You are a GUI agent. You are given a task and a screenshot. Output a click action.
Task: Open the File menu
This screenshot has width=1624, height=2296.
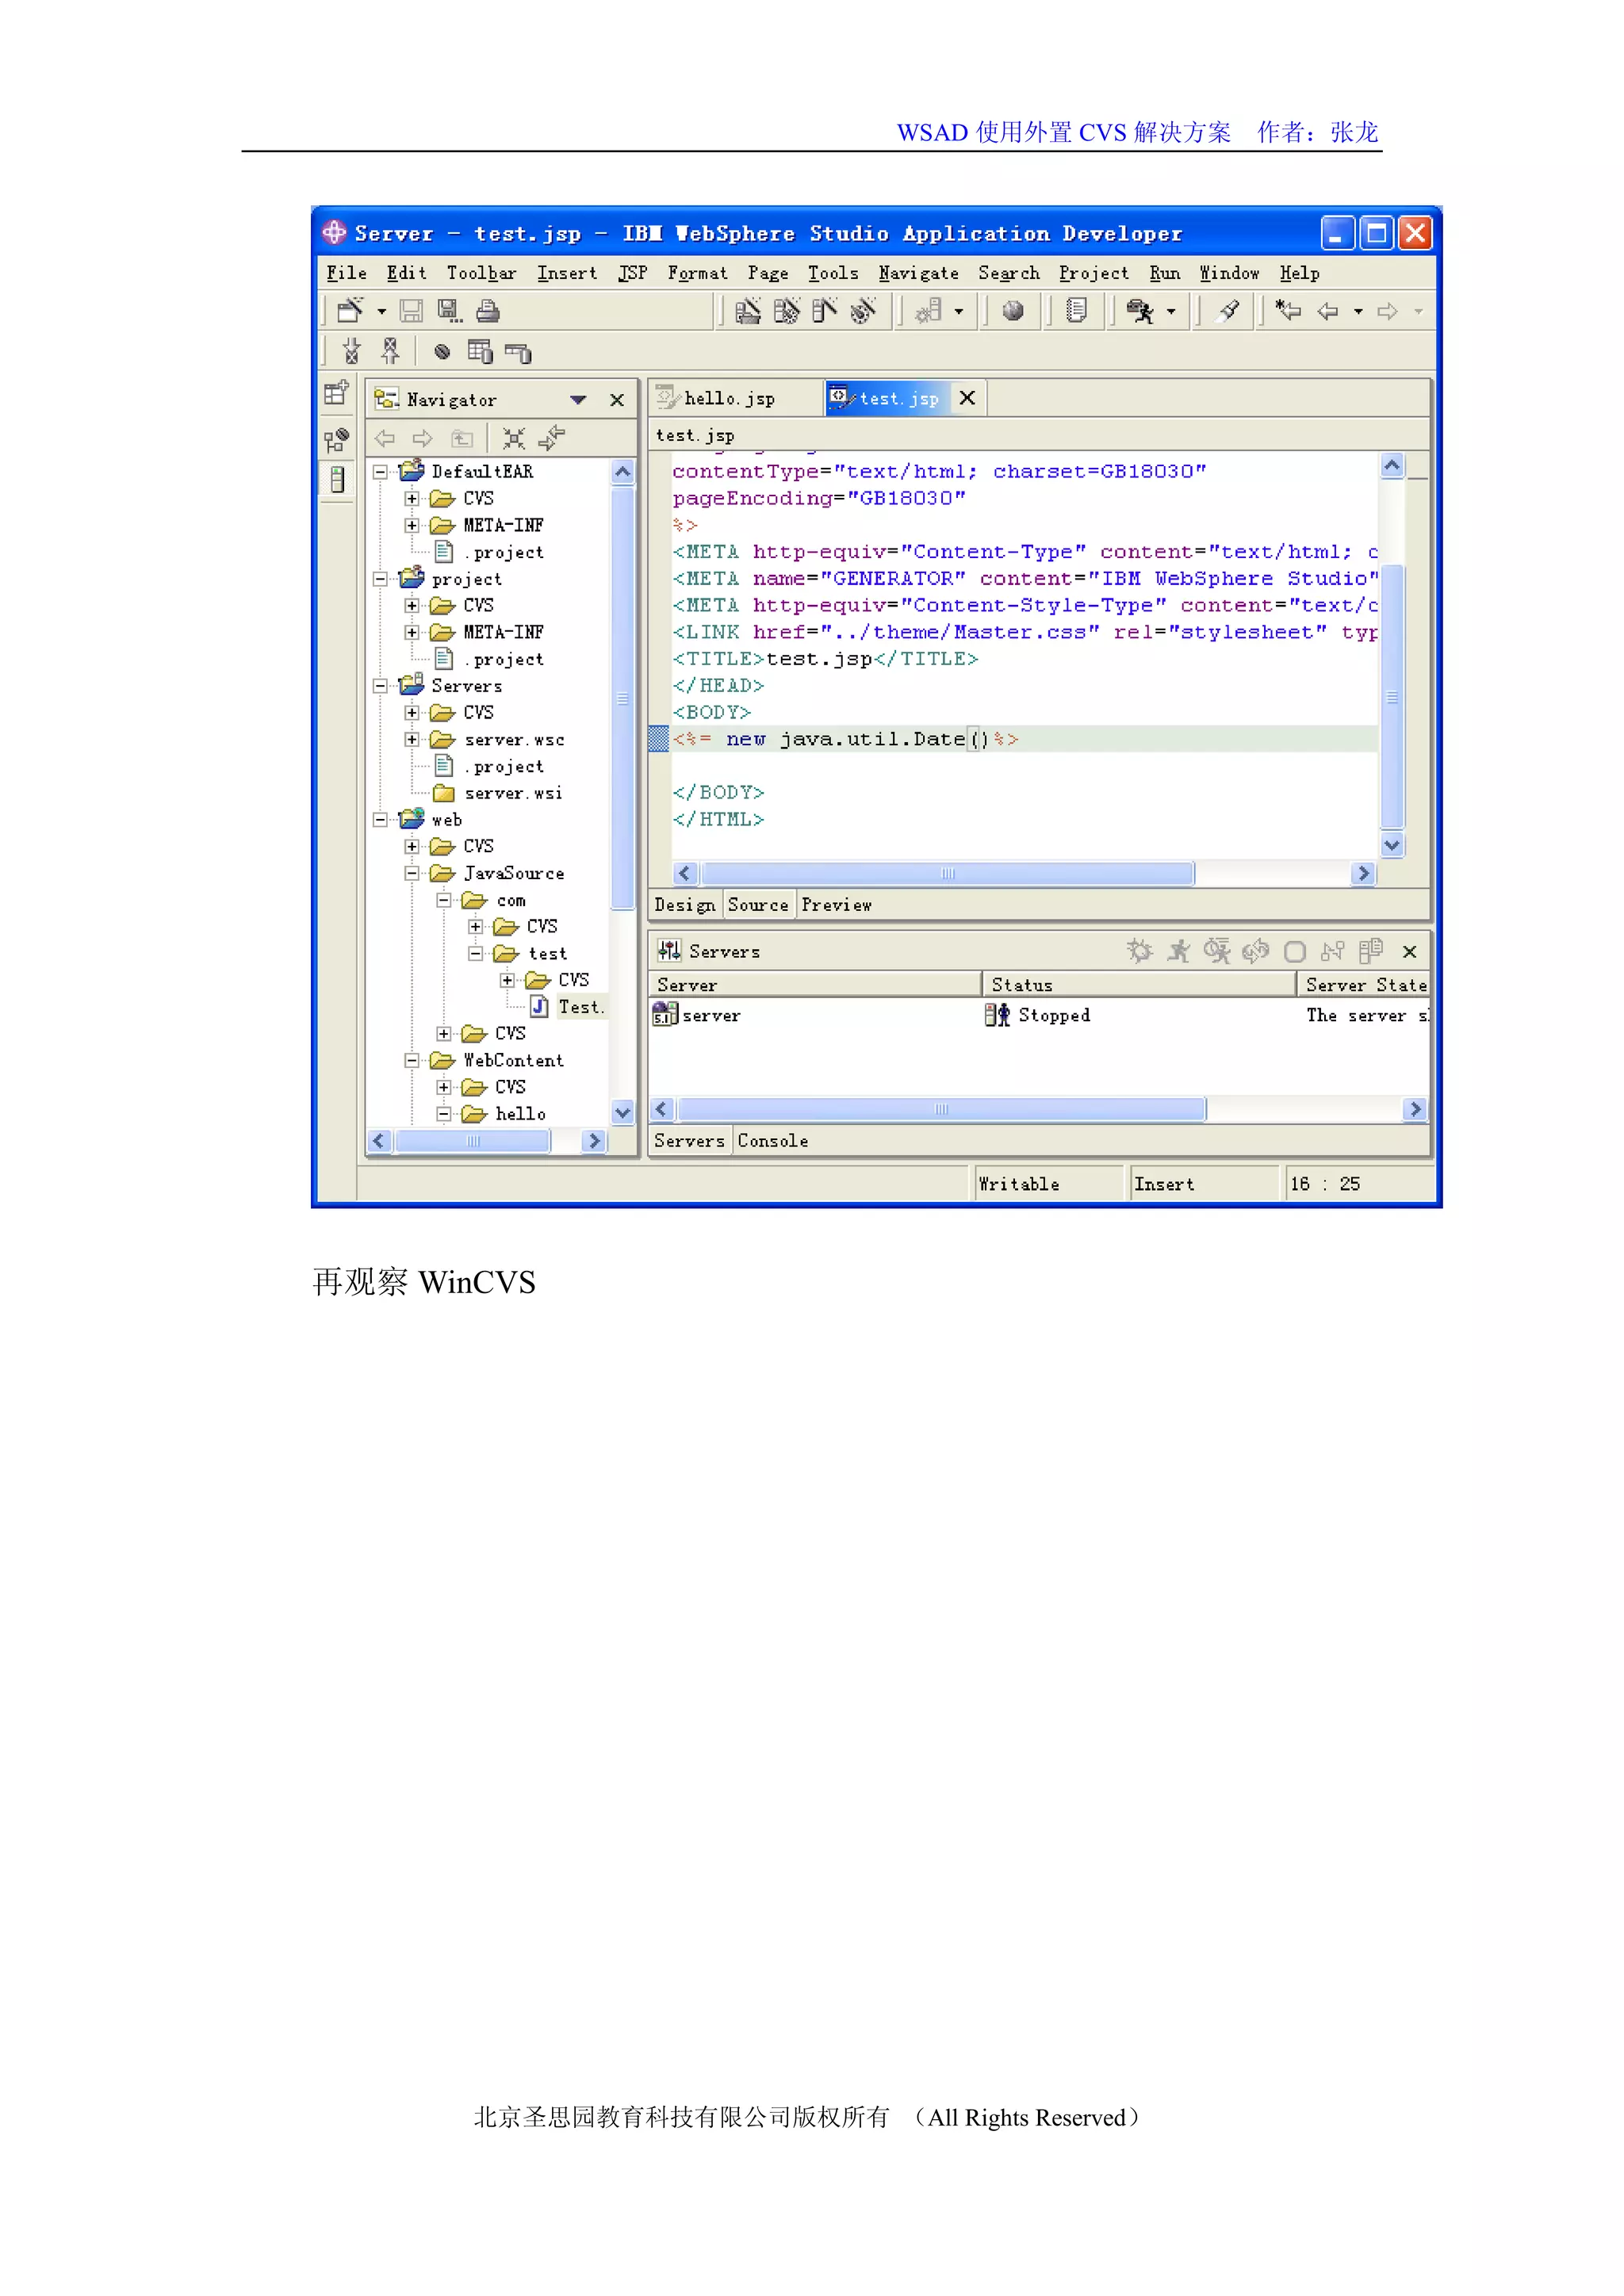click(346, 273)
